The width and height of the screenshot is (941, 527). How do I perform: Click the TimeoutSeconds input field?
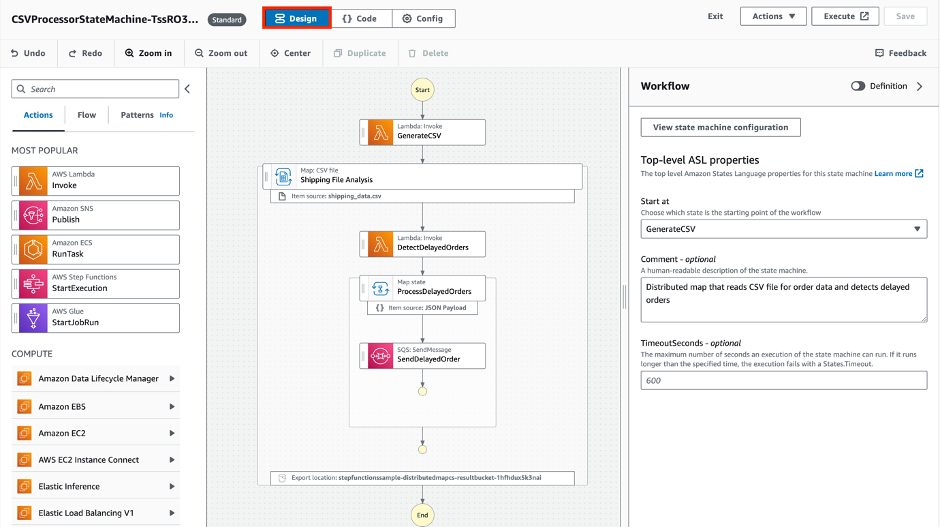pyautogui.click(x=784, y=381)
